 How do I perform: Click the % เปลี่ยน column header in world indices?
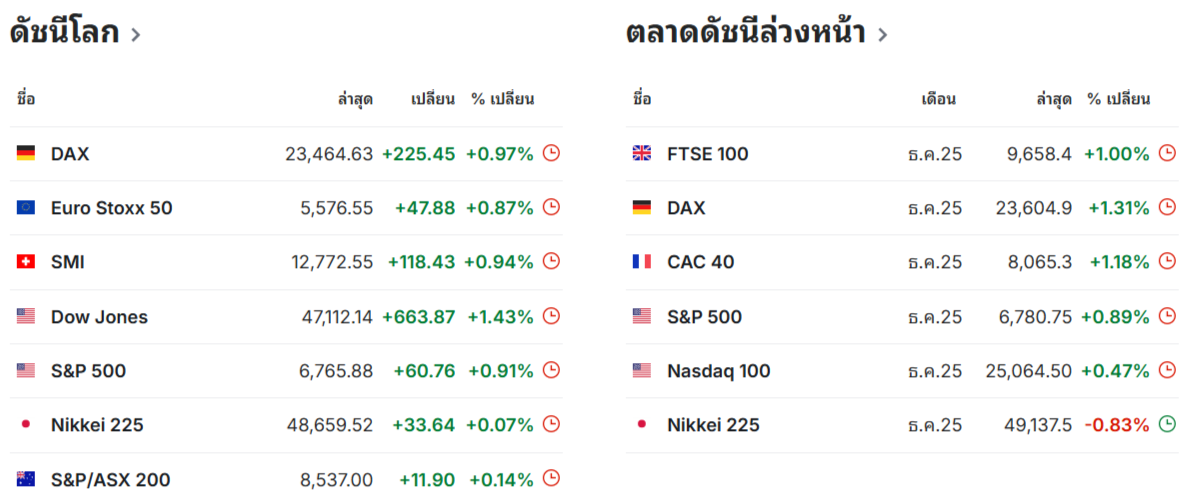point(502,99)
